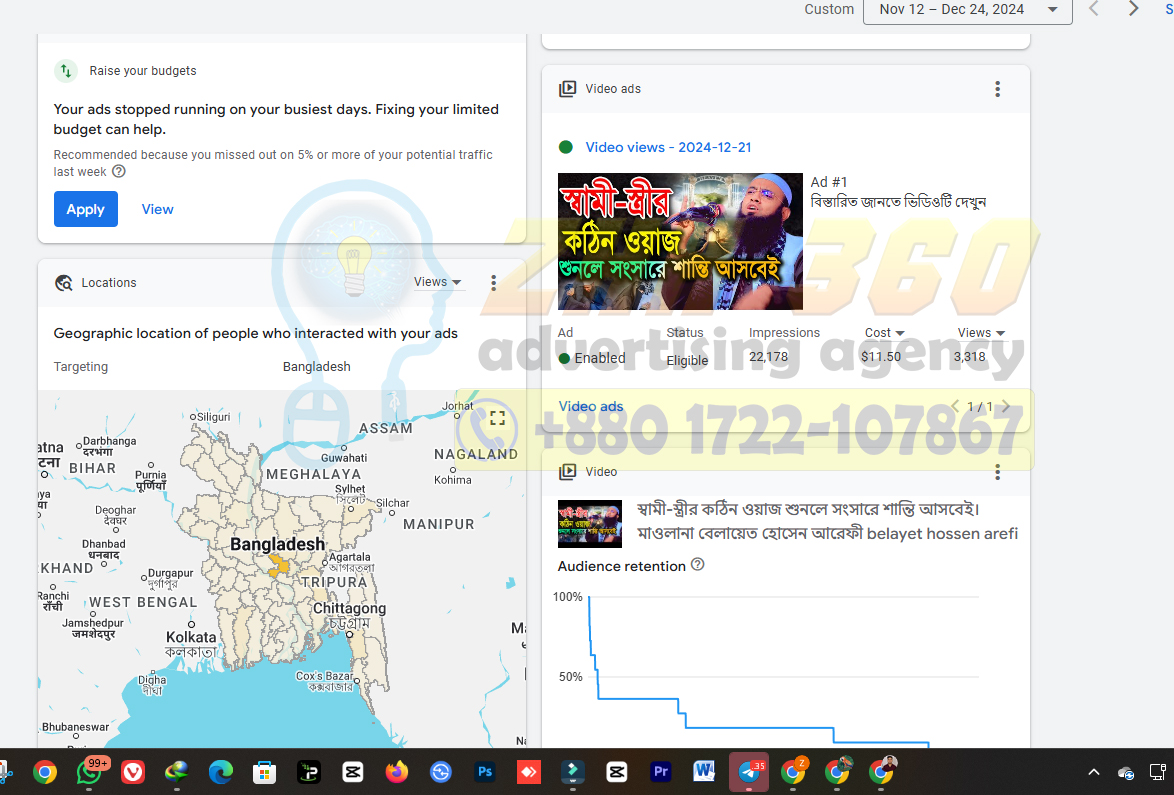Click the Raise your budgets arrows icon
Viewport: 1174px width, 795px height.
coord(66,71)
